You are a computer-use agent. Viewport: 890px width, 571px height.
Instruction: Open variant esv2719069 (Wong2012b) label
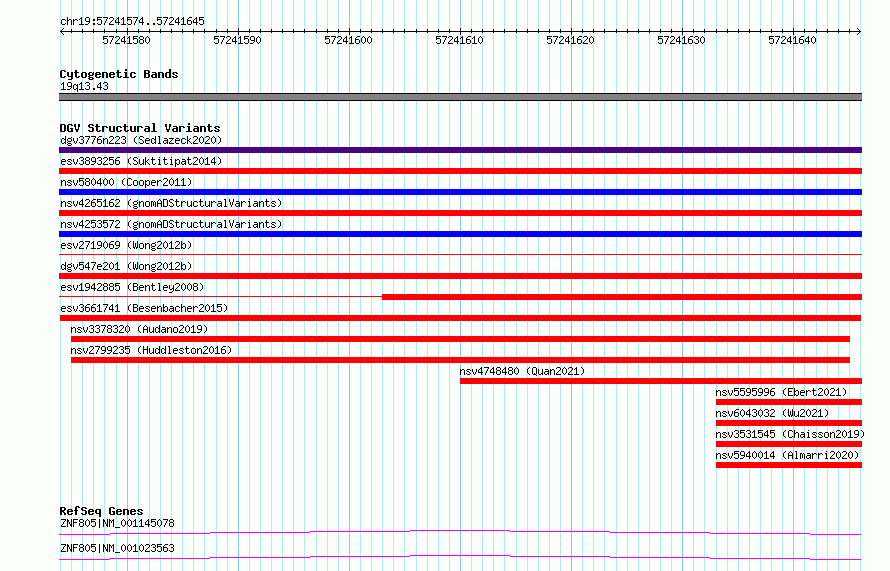point(126,245)
